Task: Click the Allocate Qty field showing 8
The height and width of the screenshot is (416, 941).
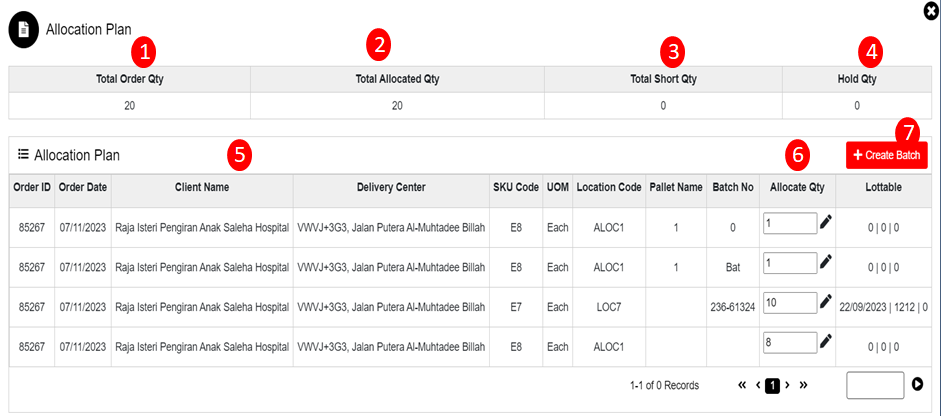Action: pos(788,341)
